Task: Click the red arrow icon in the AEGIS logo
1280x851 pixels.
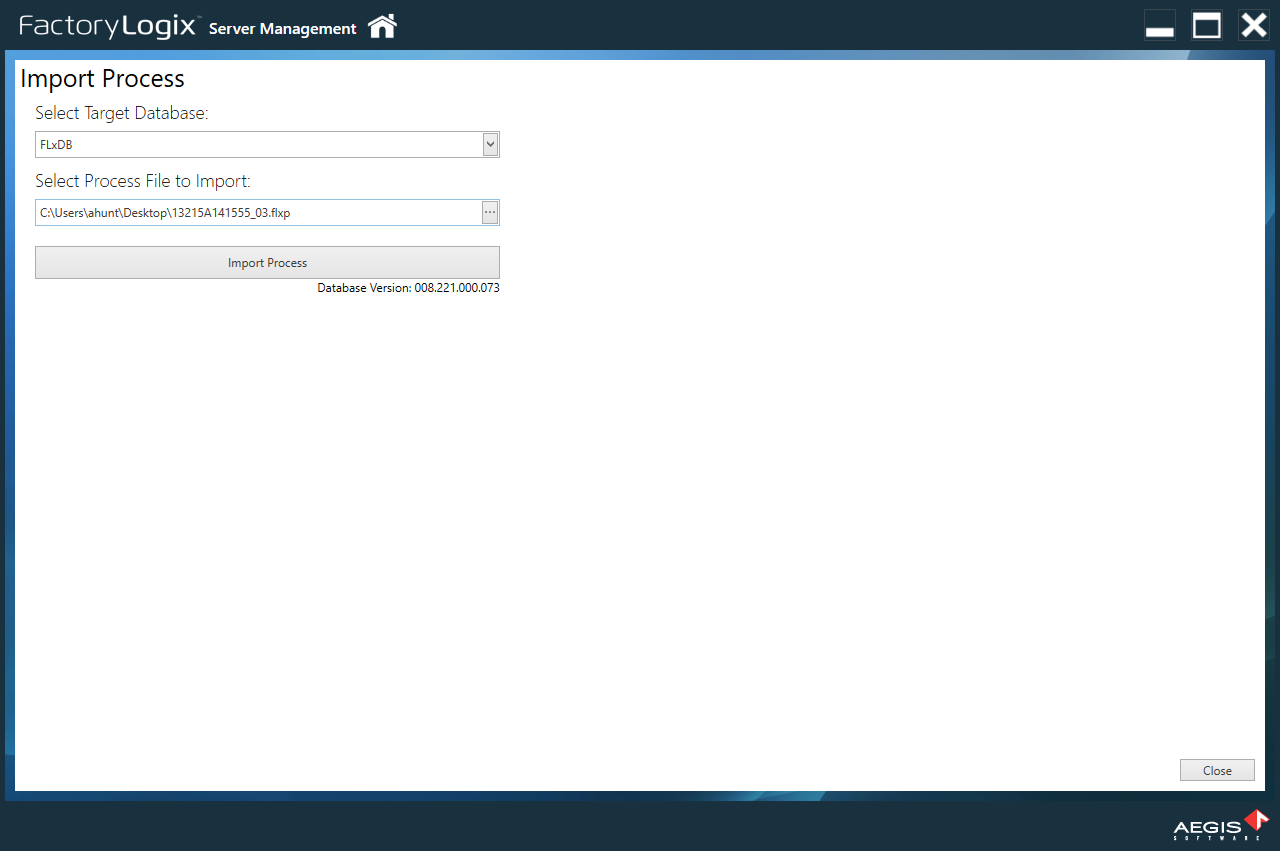Action: coord(1254,820)
